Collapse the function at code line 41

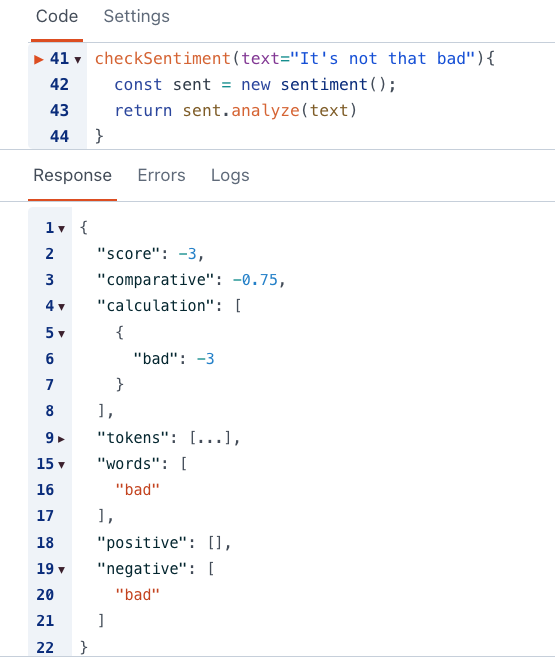pos(78,60)
